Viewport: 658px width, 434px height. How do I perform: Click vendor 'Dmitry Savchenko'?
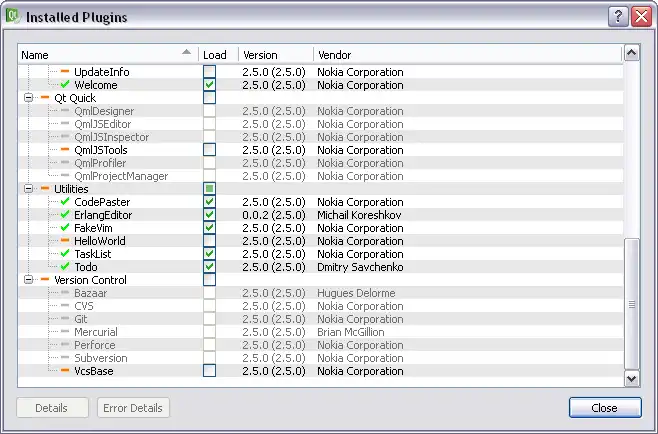coord(360,267)
